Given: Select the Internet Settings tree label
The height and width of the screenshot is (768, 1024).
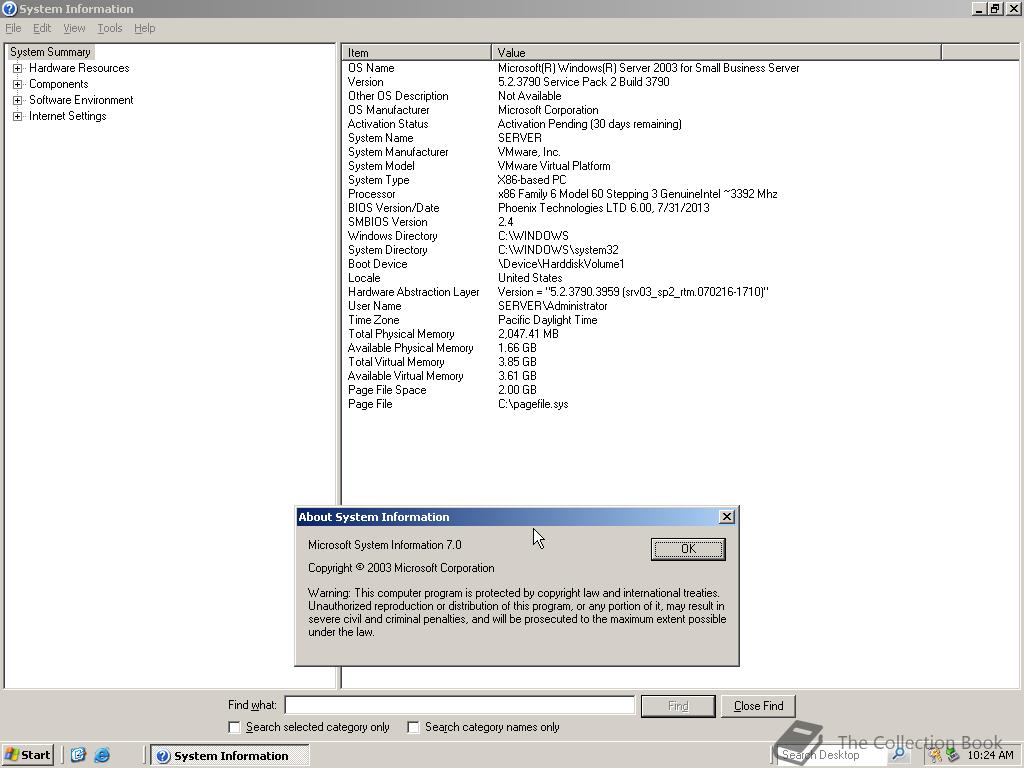Looking at the screenshot, I should click(x=67, y=116).
